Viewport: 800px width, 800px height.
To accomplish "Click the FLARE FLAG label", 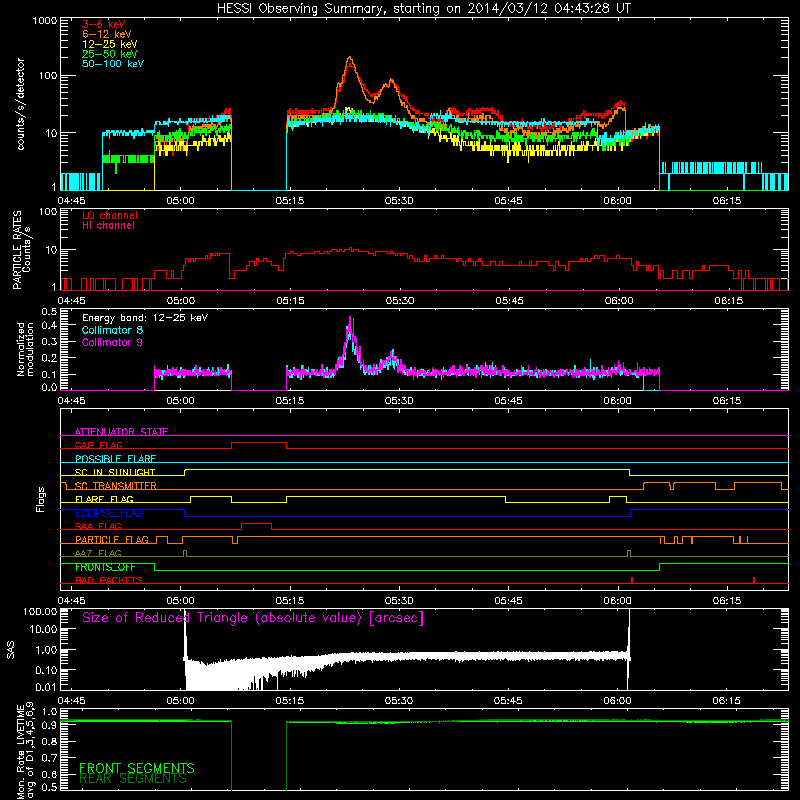I will click(104, 499).
